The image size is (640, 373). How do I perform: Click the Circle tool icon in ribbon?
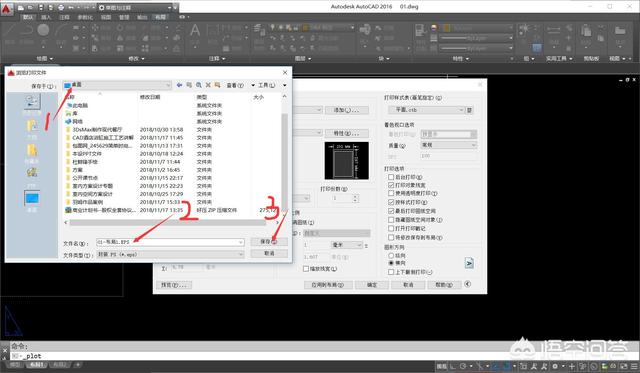43,30
